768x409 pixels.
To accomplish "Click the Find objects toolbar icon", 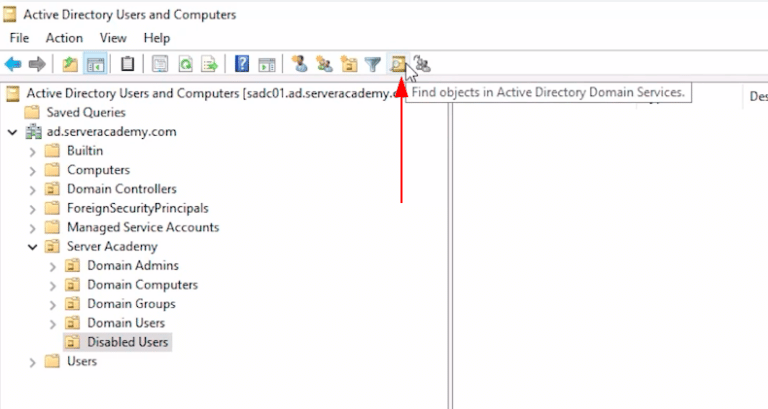I will click(x=398, y=65).
